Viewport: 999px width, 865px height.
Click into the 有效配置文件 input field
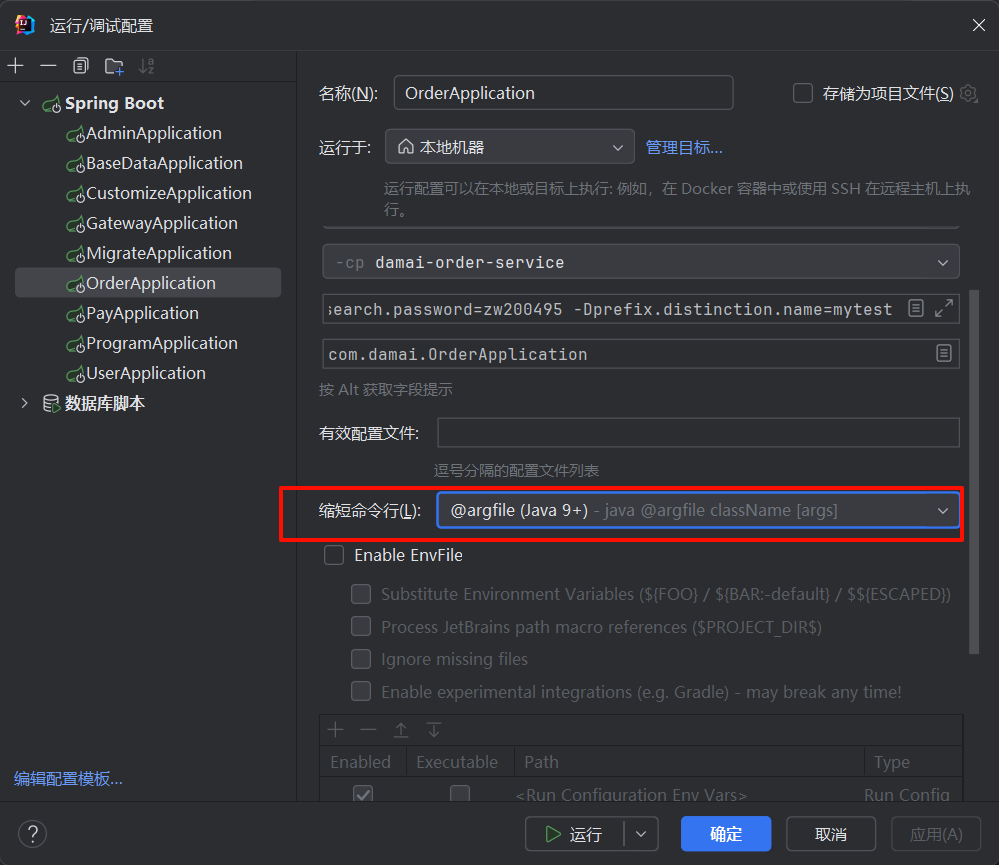[698, 433]
